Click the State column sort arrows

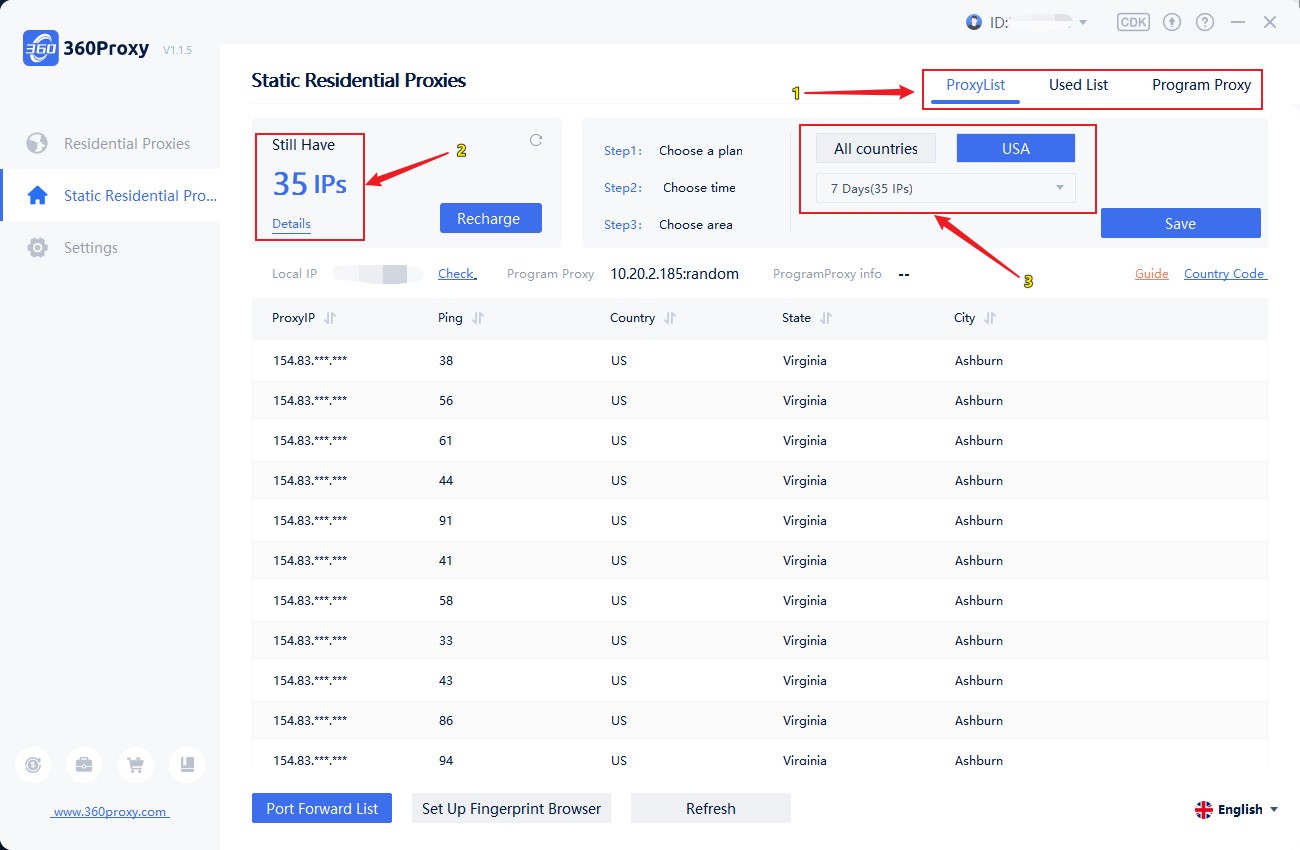point(826,318)
